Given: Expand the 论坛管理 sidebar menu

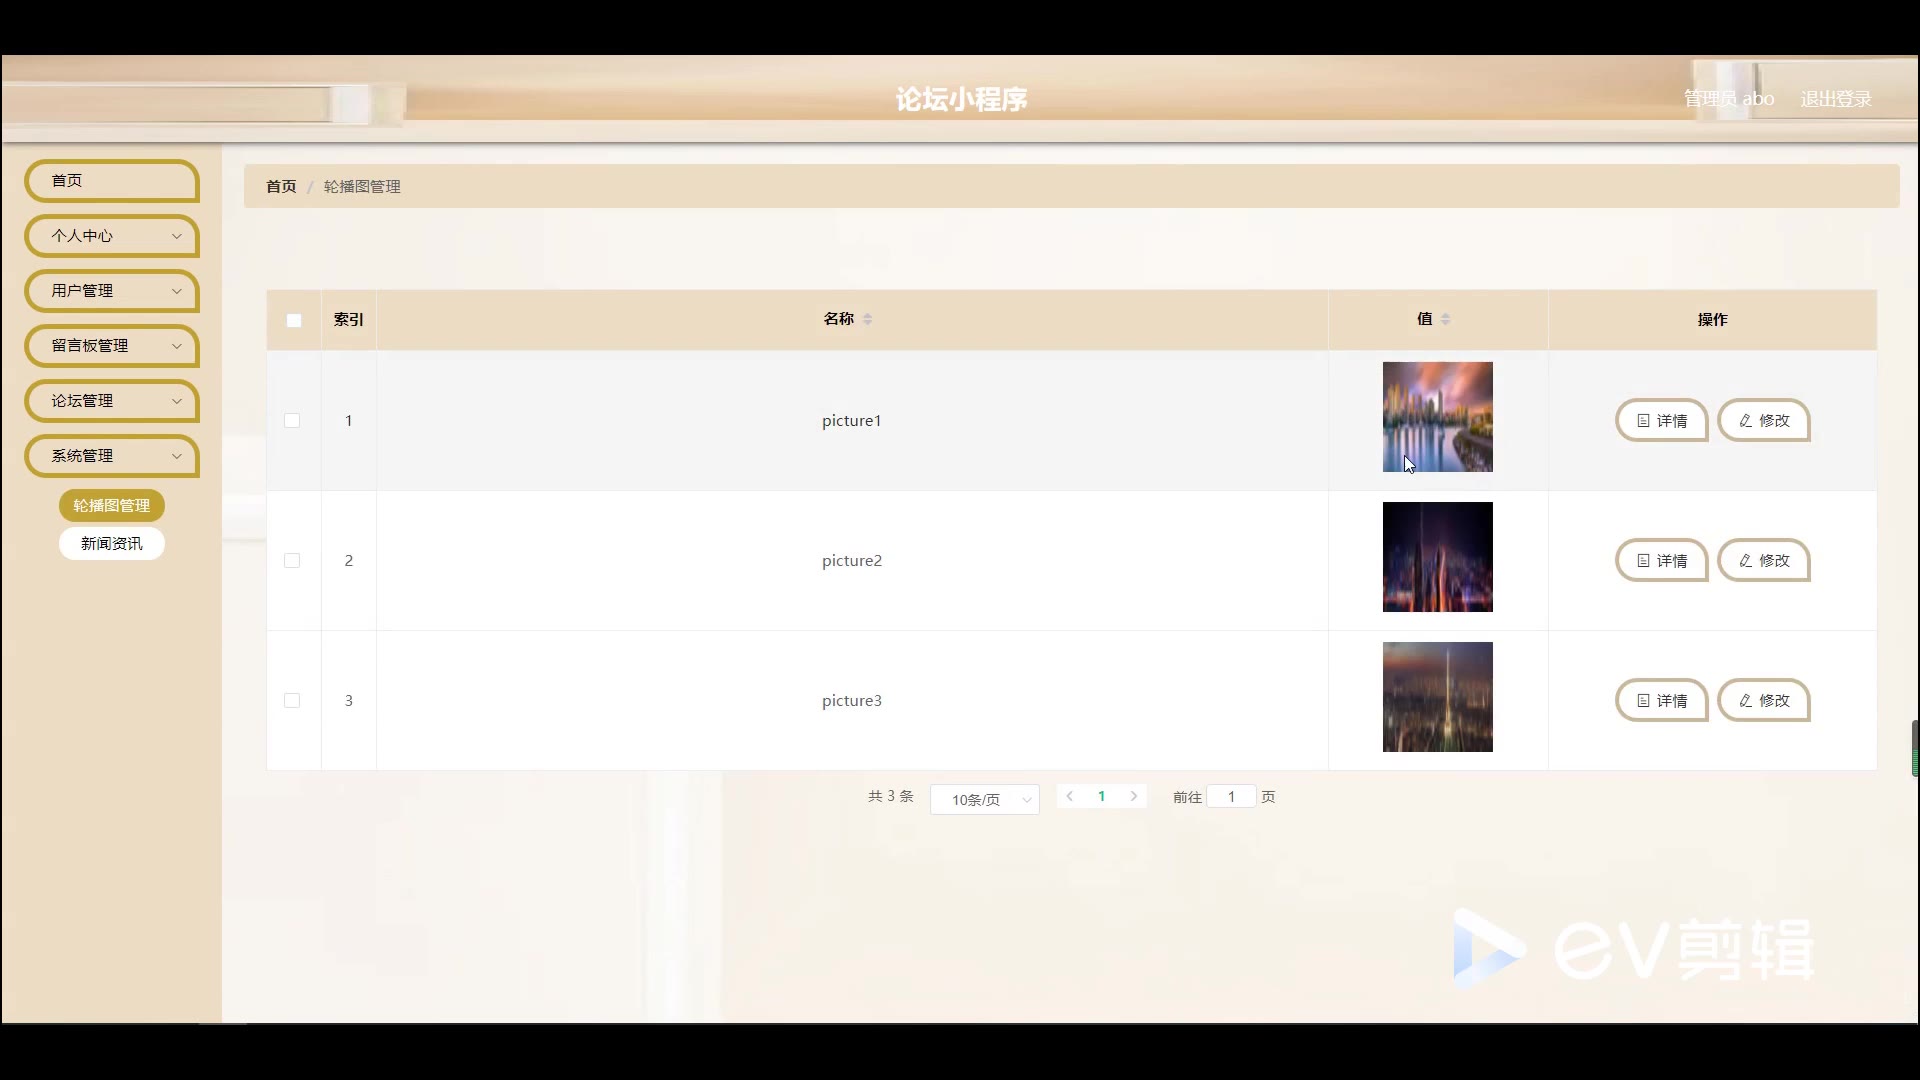Looking at the screenshot, I should [111, 401].
